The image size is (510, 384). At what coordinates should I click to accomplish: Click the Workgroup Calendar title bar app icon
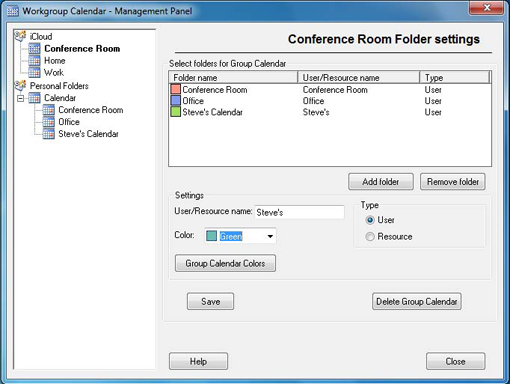(x=13, y=11)
